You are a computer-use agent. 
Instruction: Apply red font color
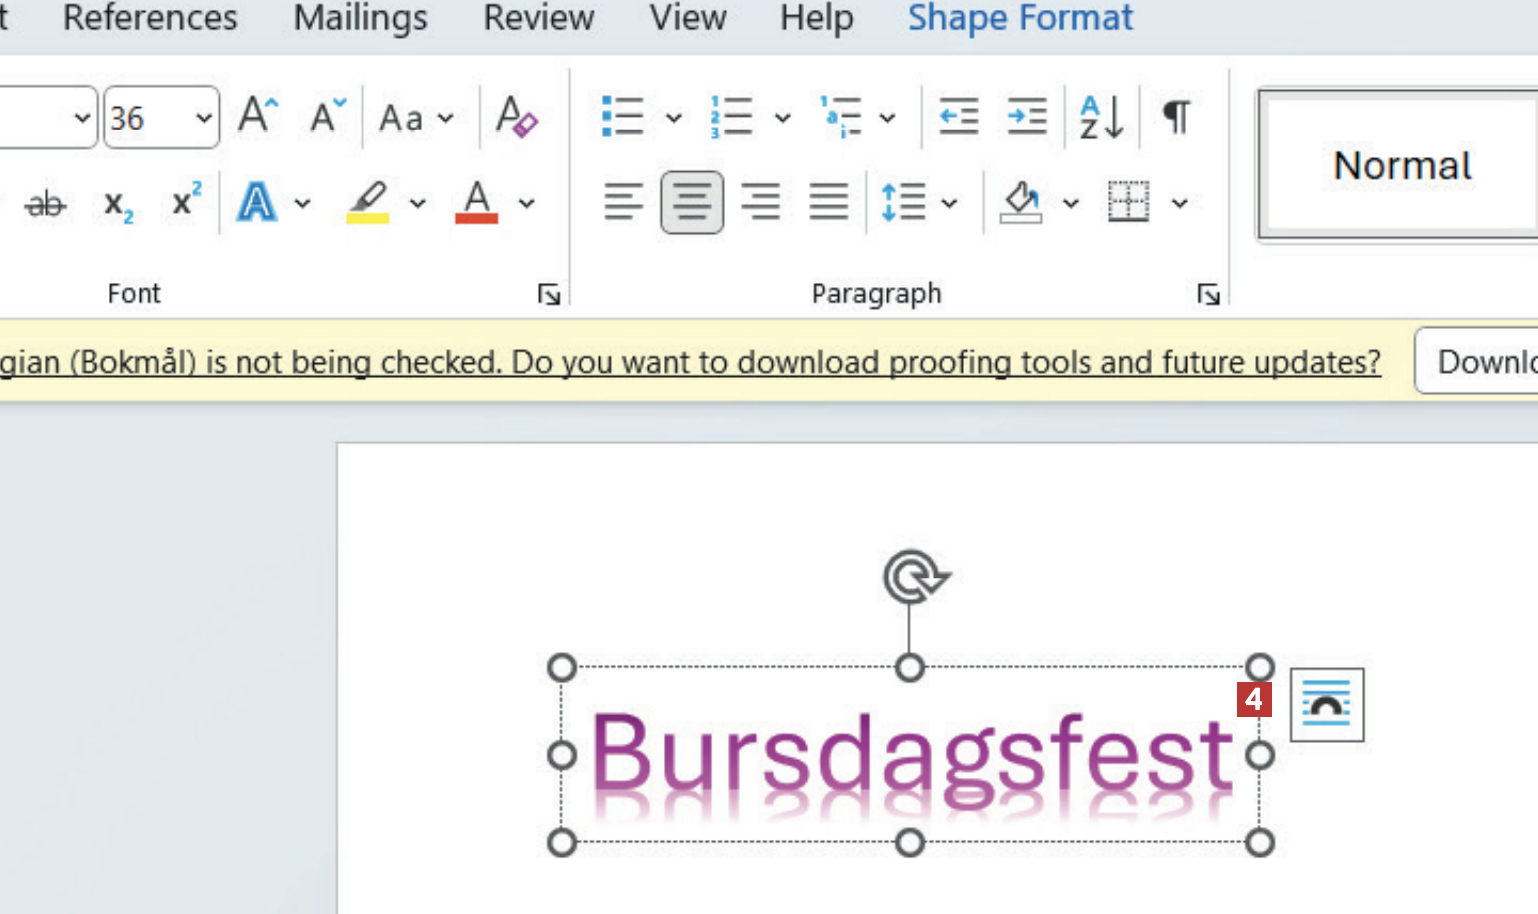click(x=477, y=203)
